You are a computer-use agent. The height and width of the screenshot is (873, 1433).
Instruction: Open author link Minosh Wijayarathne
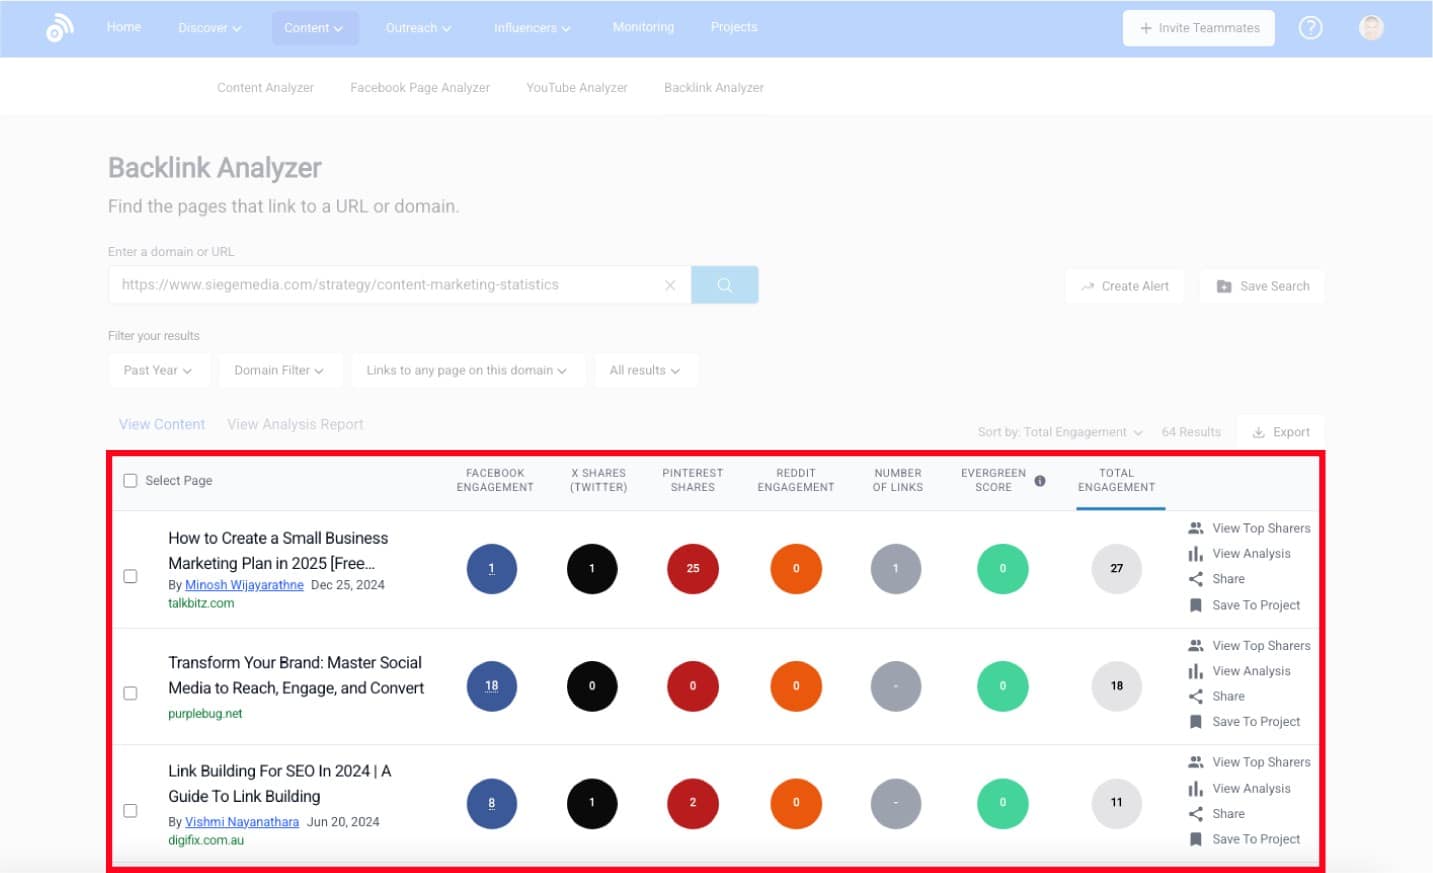pos(244,585)
